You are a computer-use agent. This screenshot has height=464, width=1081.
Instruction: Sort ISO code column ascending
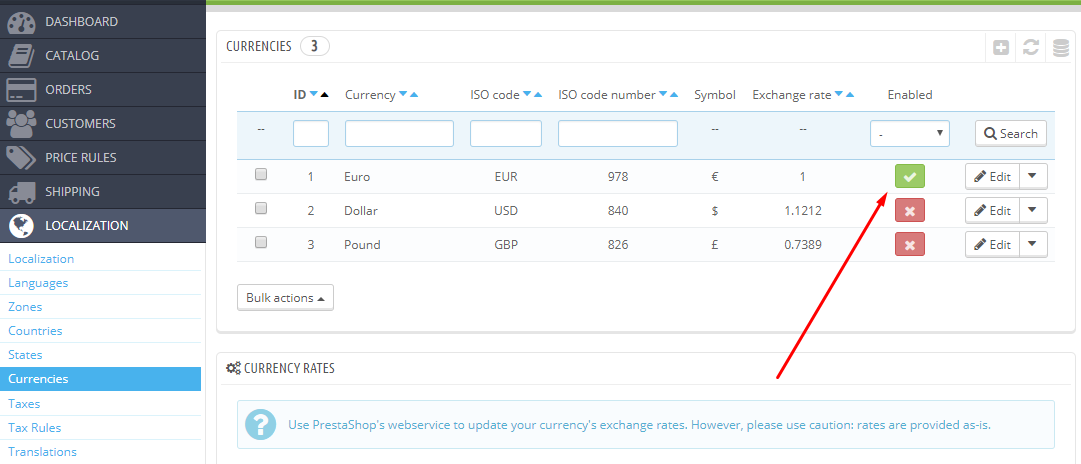click(x=538, y=94)
